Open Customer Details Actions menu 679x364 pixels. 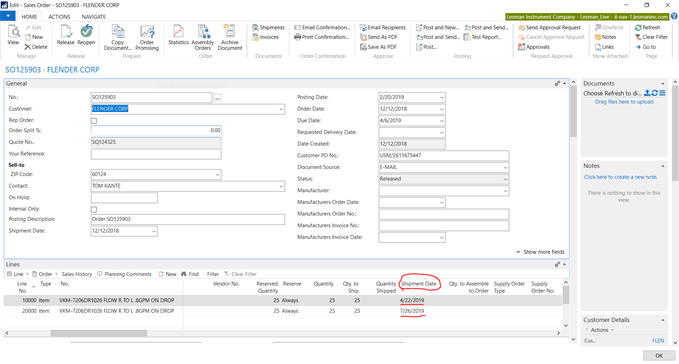click(599, 330)
